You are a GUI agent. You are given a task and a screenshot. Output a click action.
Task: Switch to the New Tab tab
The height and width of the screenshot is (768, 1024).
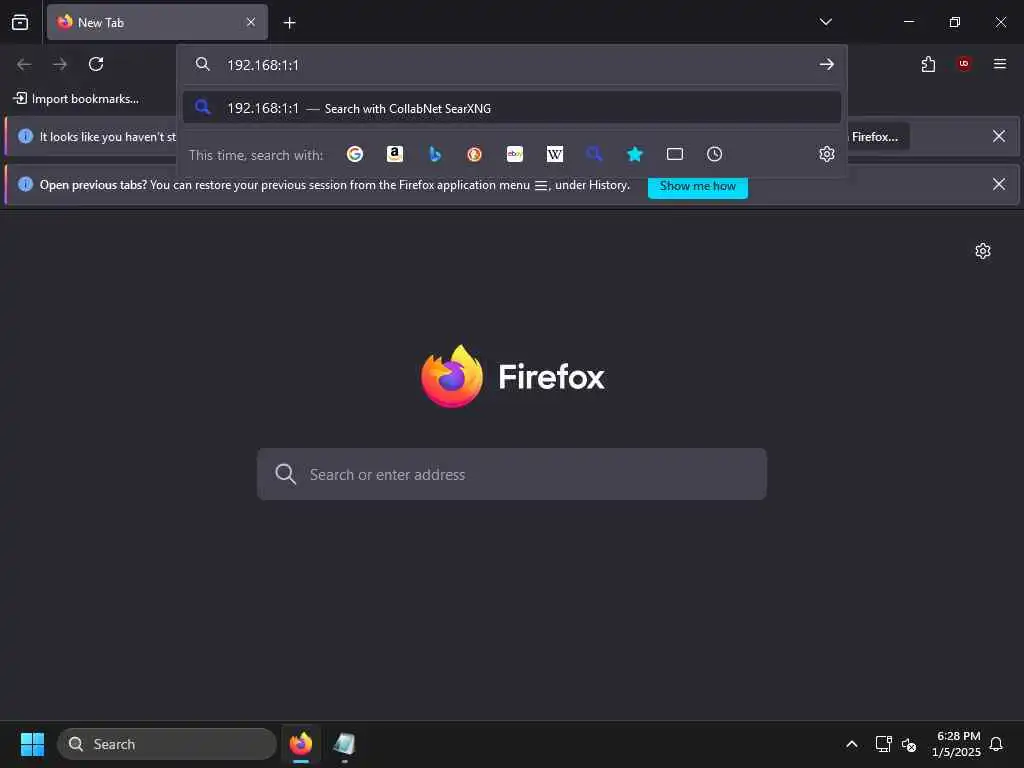point(157,22)
